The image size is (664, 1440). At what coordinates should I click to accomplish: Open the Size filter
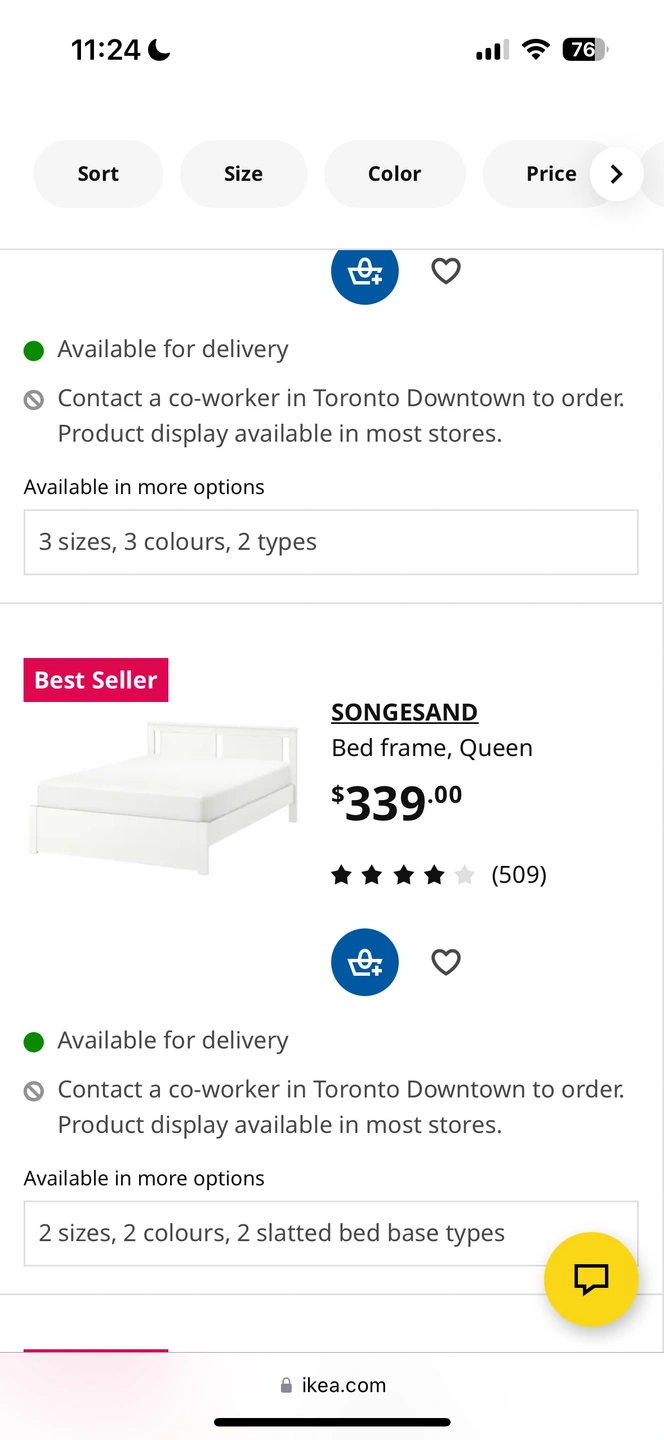(x=243, y=174)
